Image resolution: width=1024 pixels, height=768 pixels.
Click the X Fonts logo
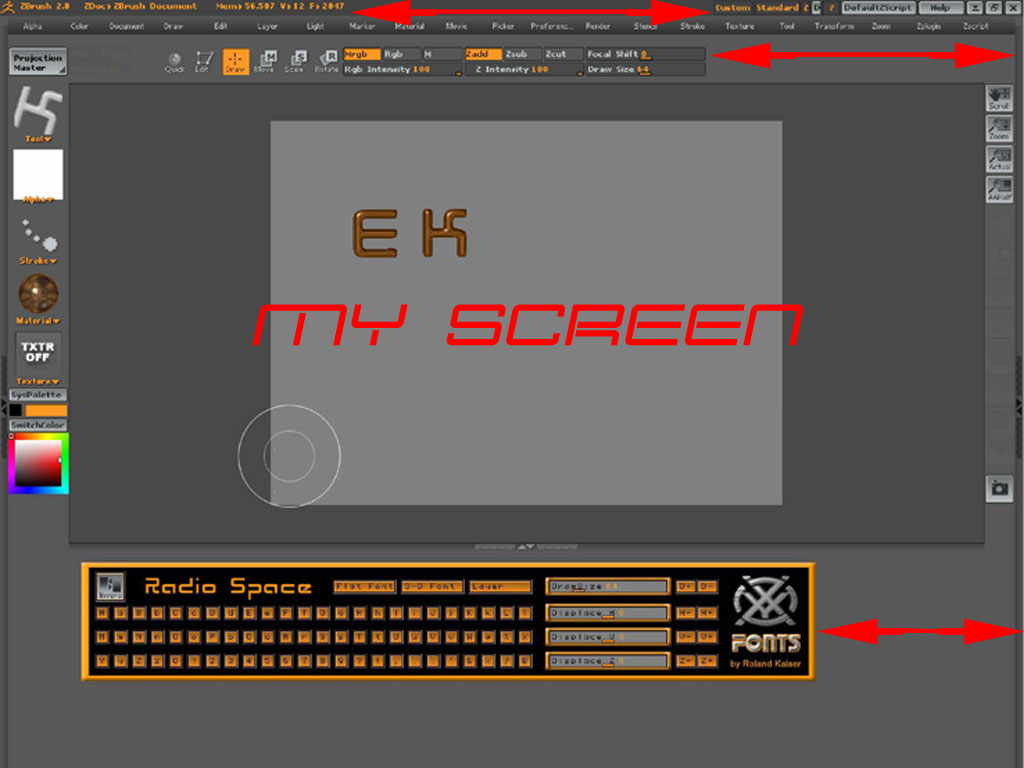pyautogui.click(x=765, y=601)
